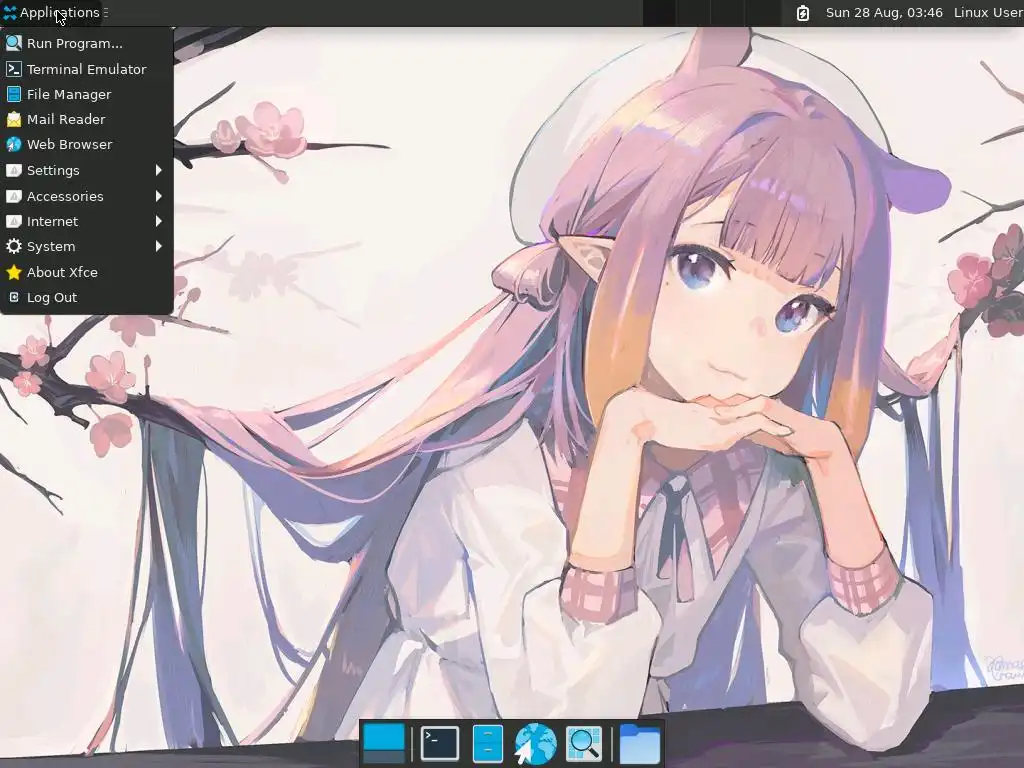Start Mail Reader from the menu
Image resolution: width=1024 pixels, height=768 pixels.
[86, 120]
